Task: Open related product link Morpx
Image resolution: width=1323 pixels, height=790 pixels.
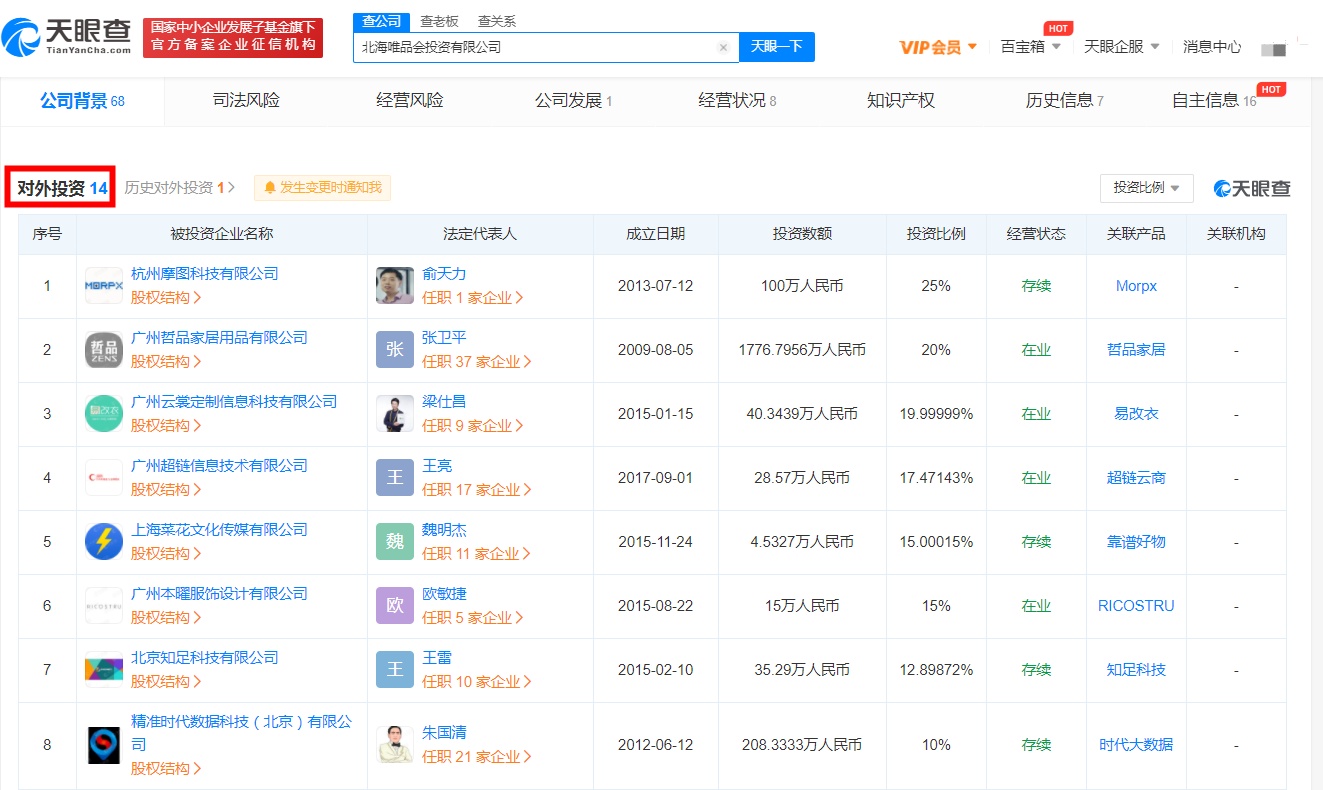Action: point(1136,286)
